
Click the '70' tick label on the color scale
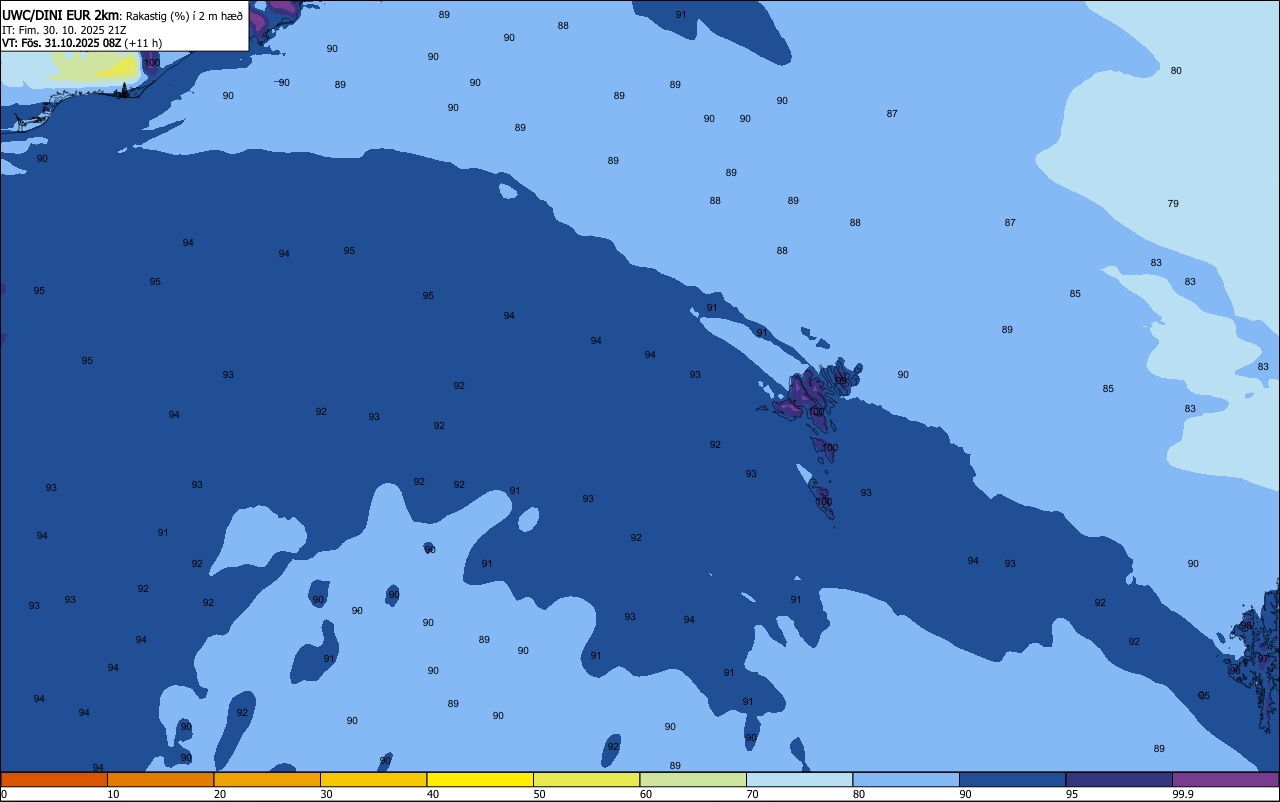(x=753, y=794)
